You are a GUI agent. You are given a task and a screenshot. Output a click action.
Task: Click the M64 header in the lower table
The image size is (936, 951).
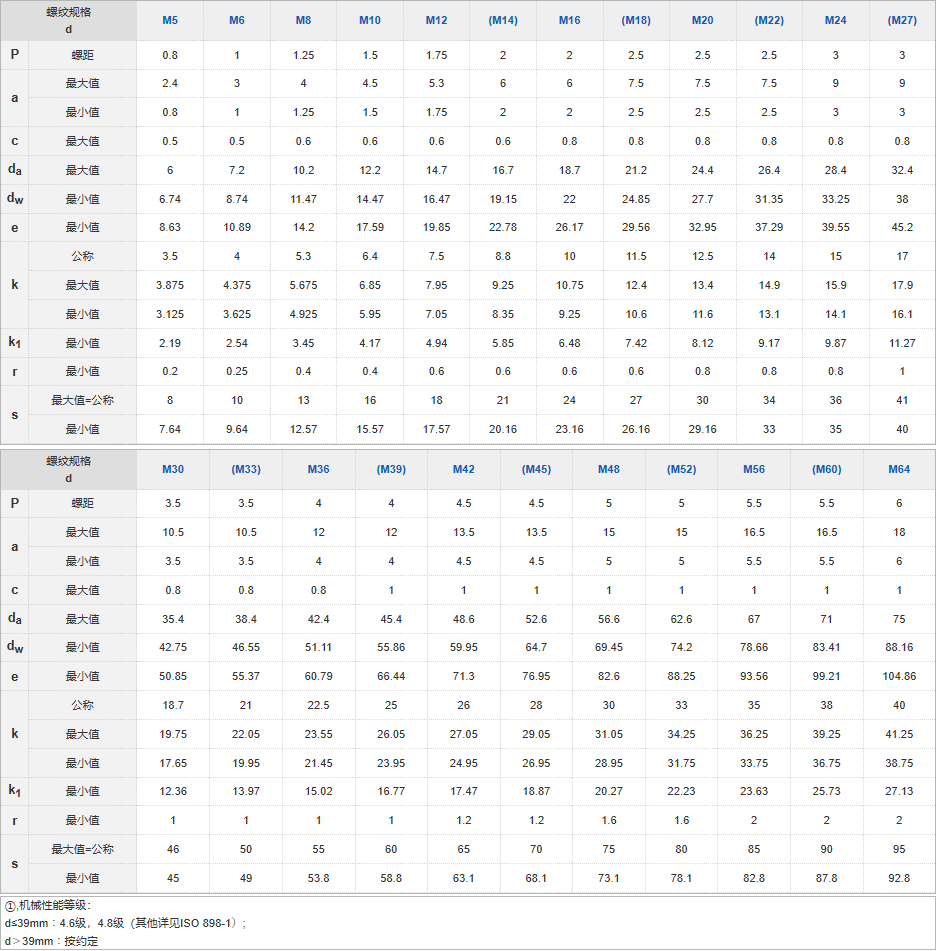(899, 470)
